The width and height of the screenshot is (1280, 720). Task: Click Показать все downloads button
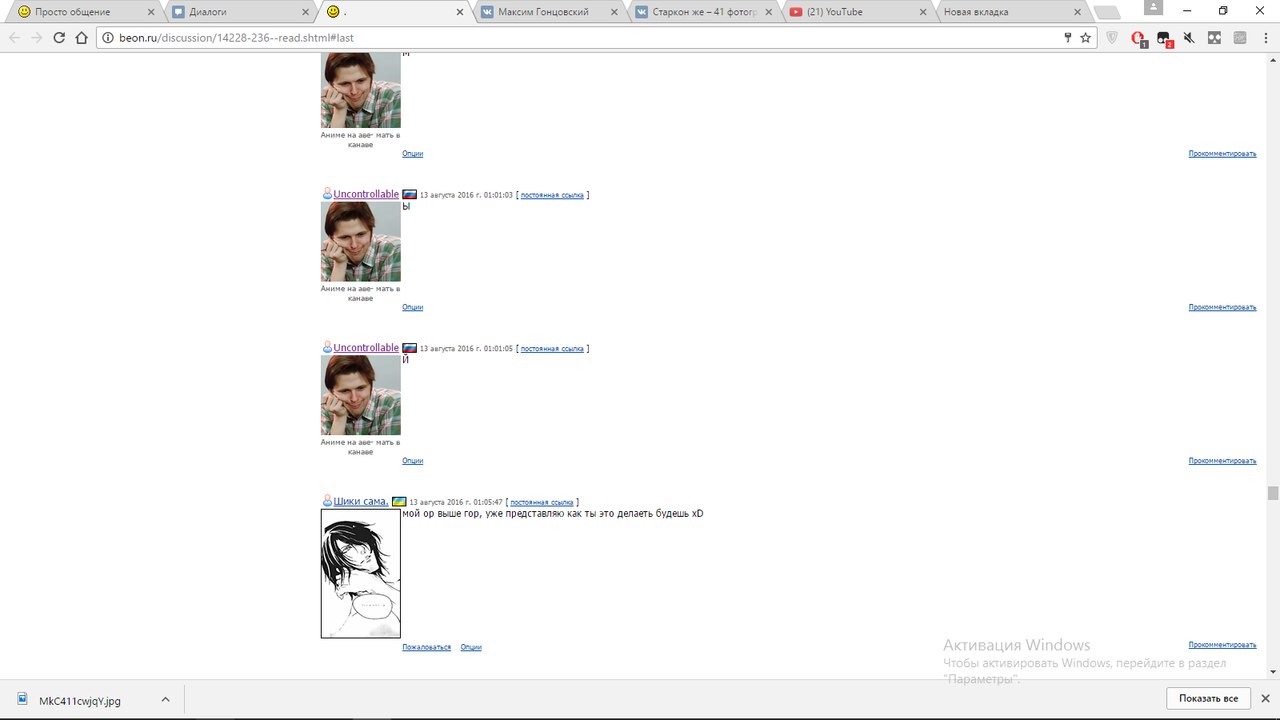[x=1208, y=698]
